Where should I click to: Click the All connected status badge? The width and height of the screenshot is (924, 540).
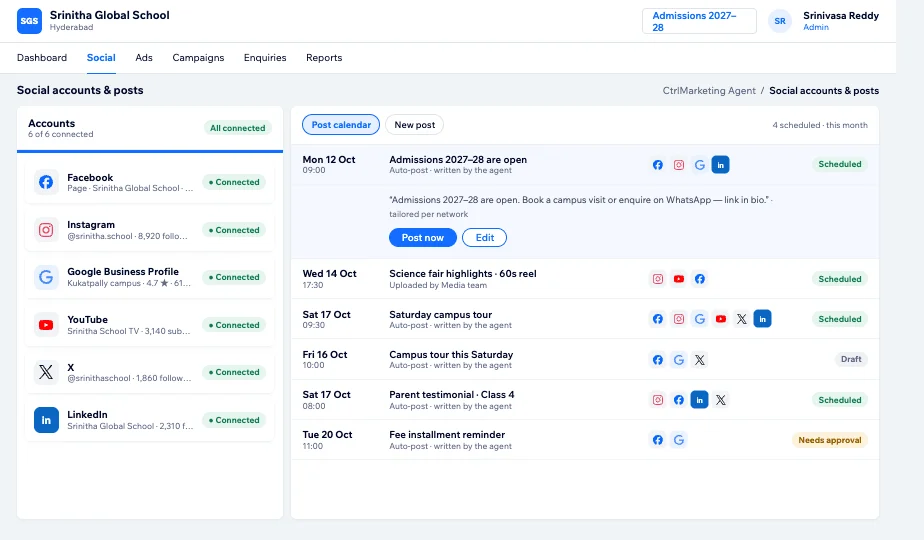point(237,128)
